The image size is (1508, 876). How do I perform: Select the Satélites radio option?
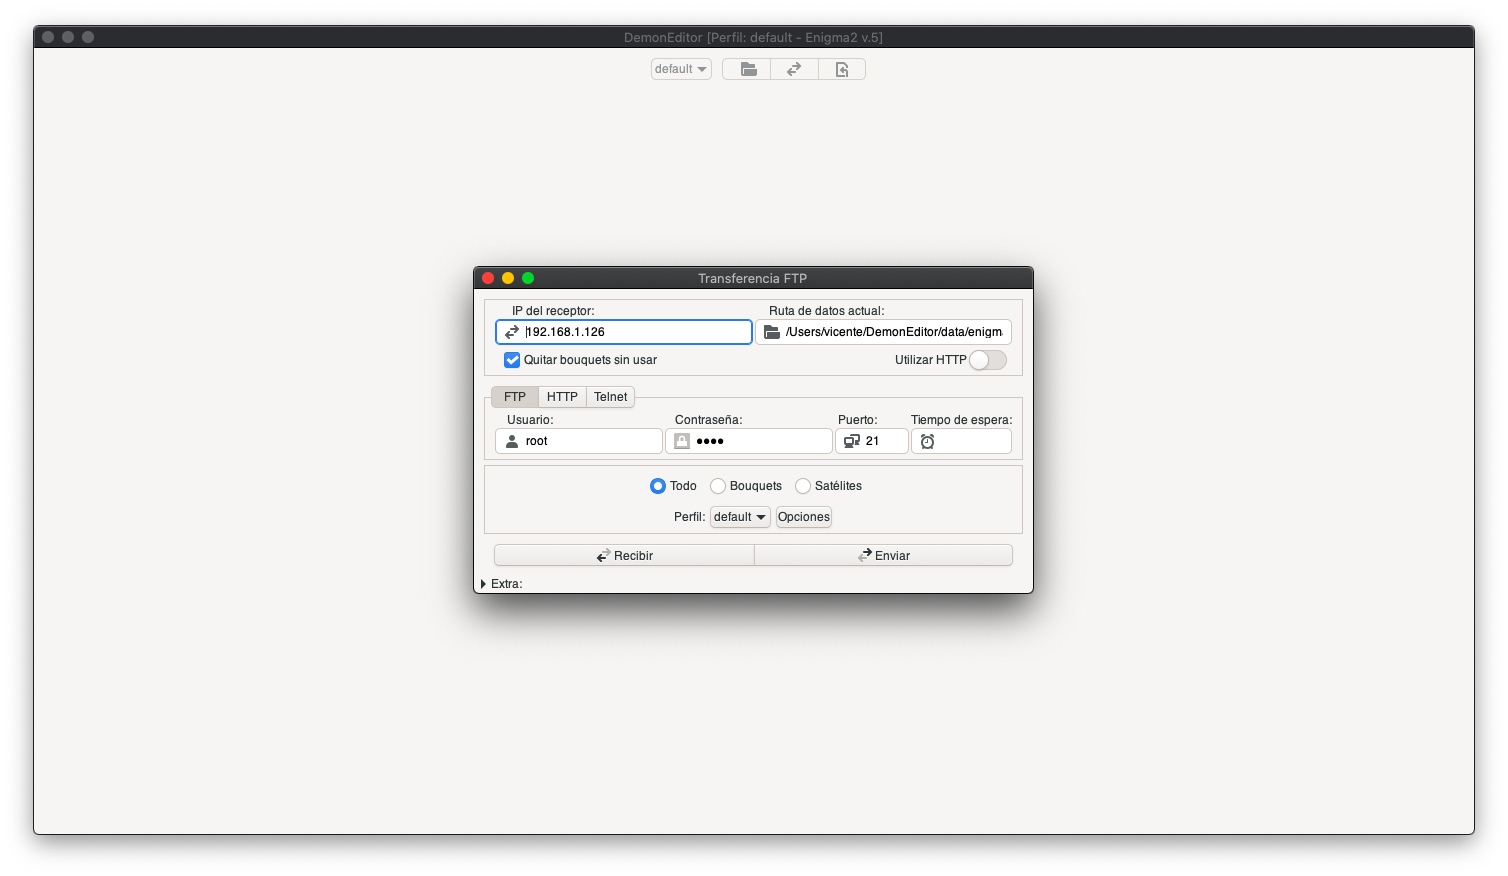(803, 486)
